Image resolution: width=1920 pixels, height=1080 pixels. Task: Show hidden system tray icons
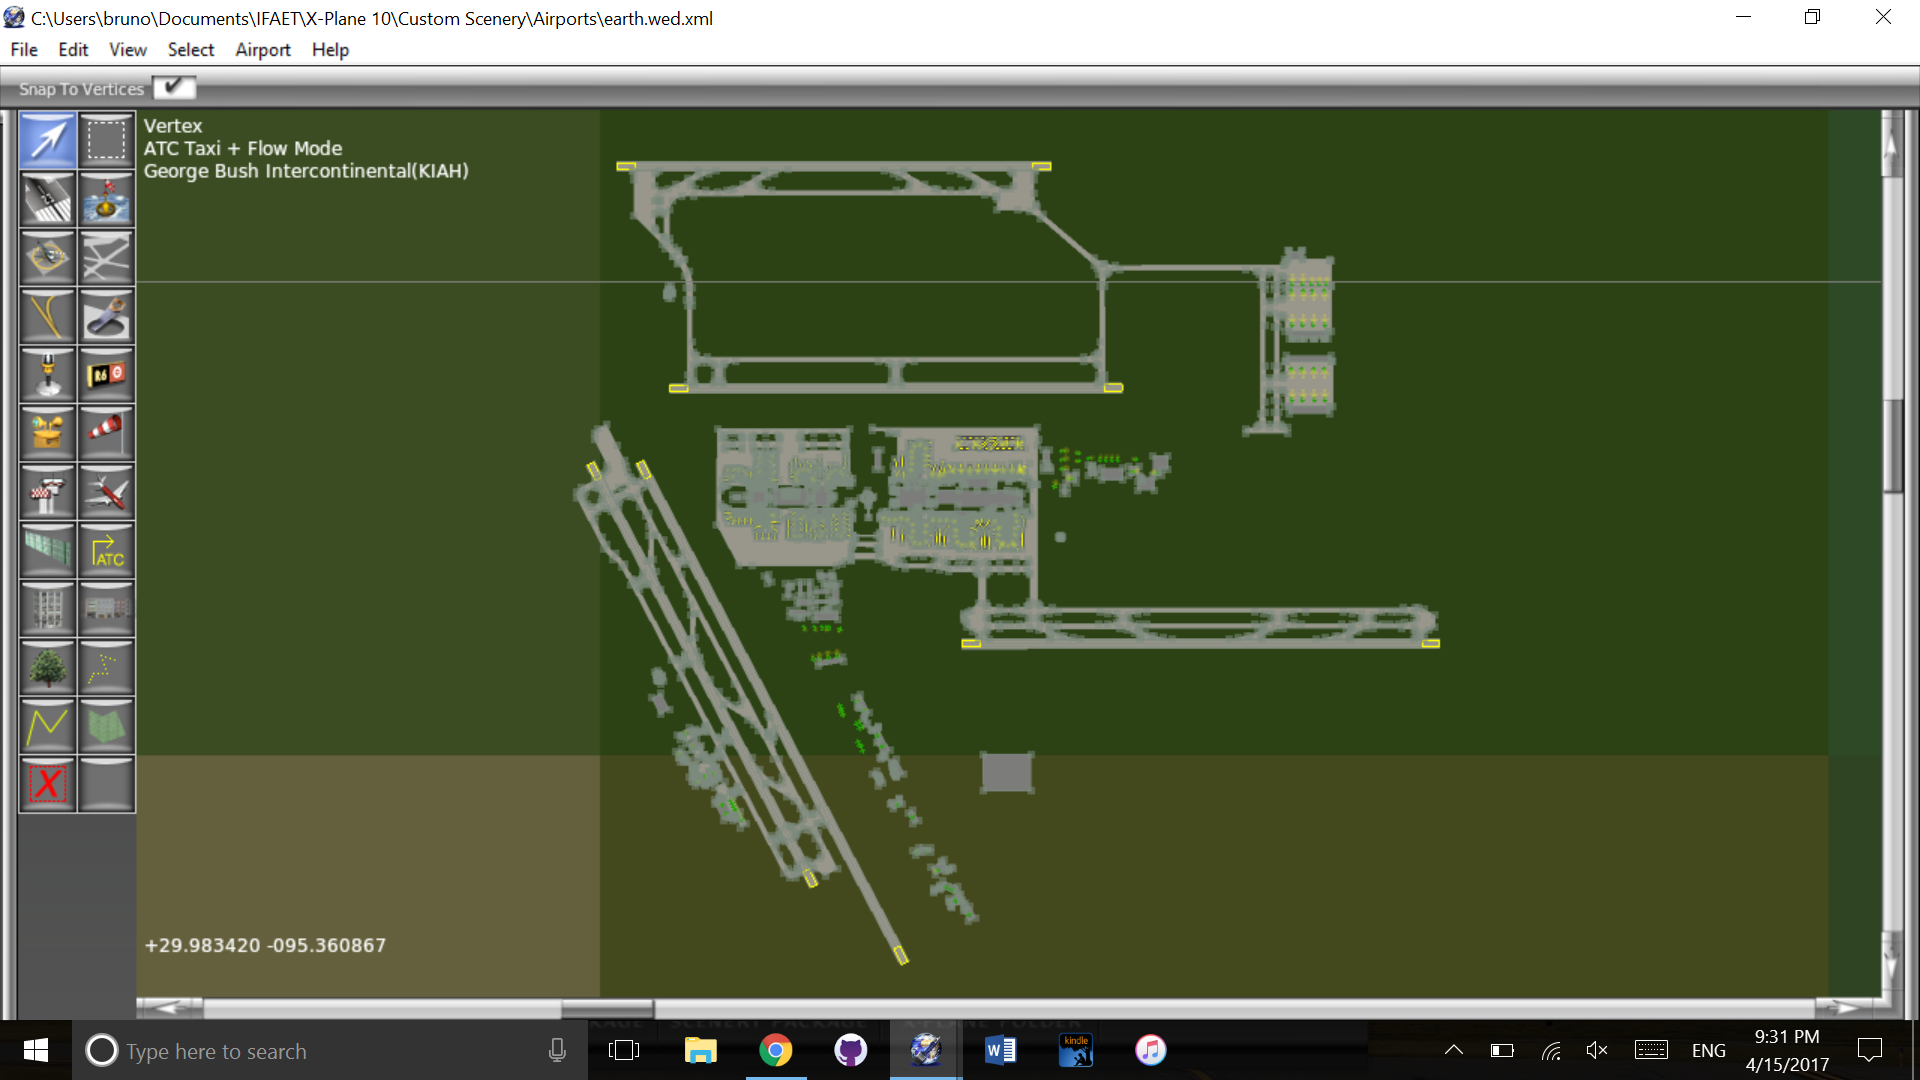1454,1050
